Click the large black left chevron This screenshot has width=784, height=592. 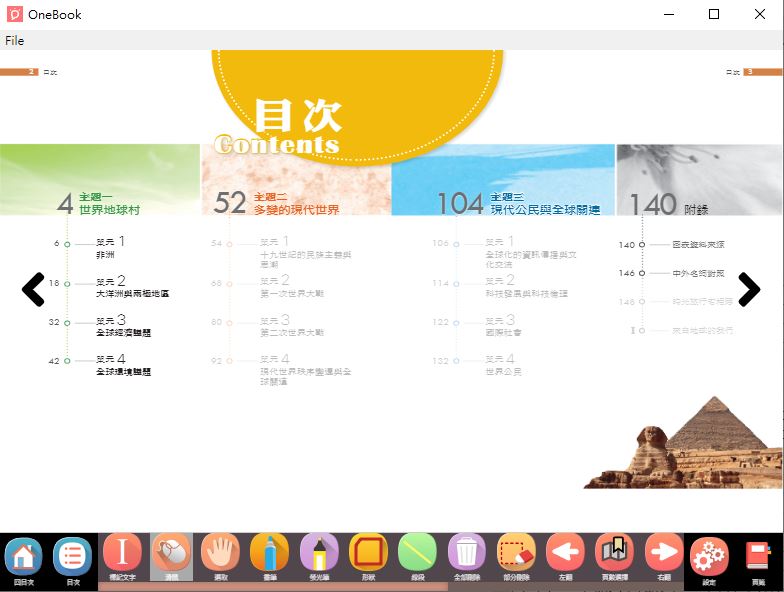pyautogui.click(x=33, y=289)
